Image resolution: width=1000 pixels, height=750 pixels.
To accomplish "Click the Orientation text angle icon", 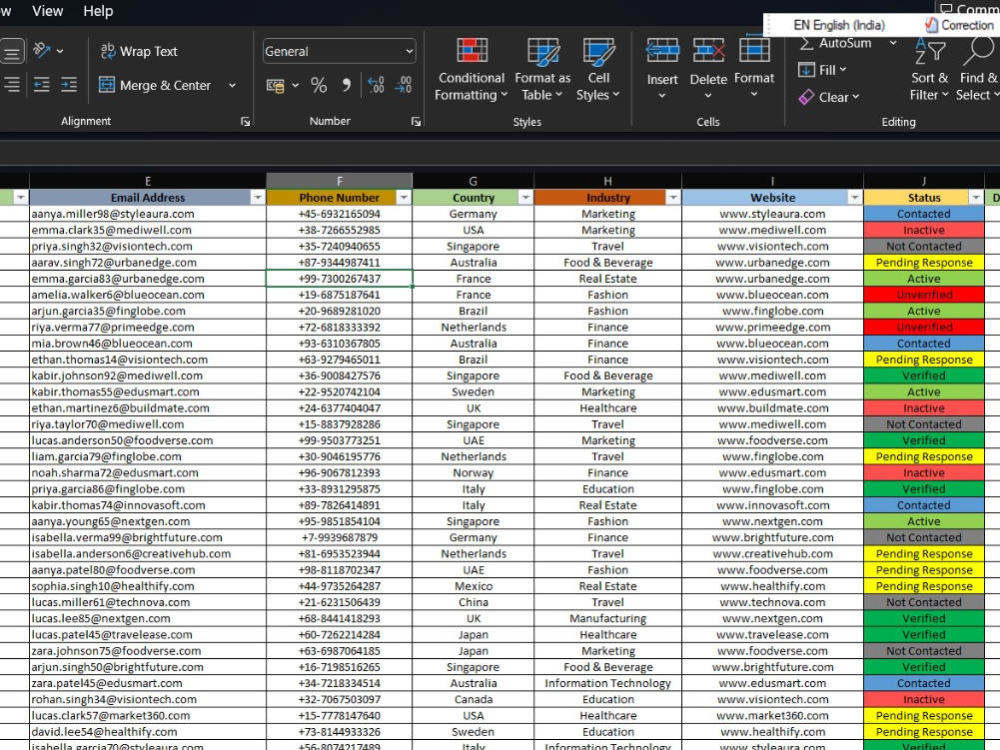I will (x=41, y=50).
